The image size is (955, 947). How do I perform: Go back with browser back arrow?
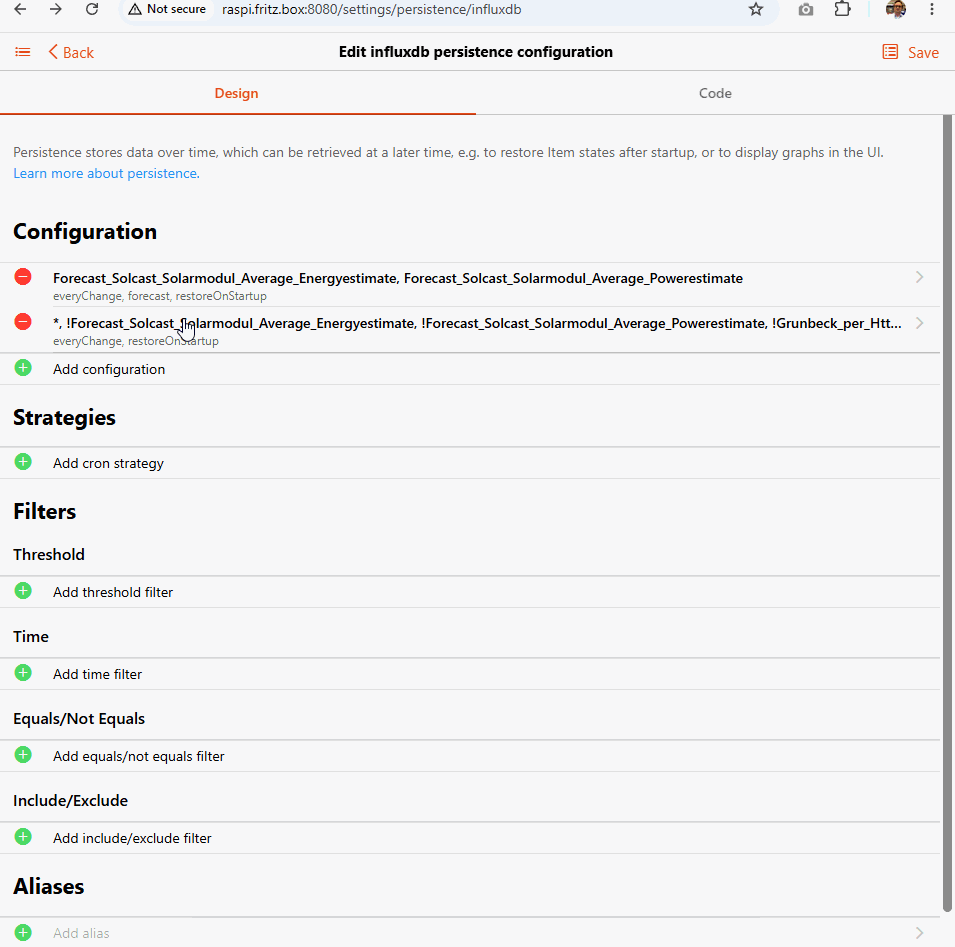pyautogui.click(x=20, y=9)
